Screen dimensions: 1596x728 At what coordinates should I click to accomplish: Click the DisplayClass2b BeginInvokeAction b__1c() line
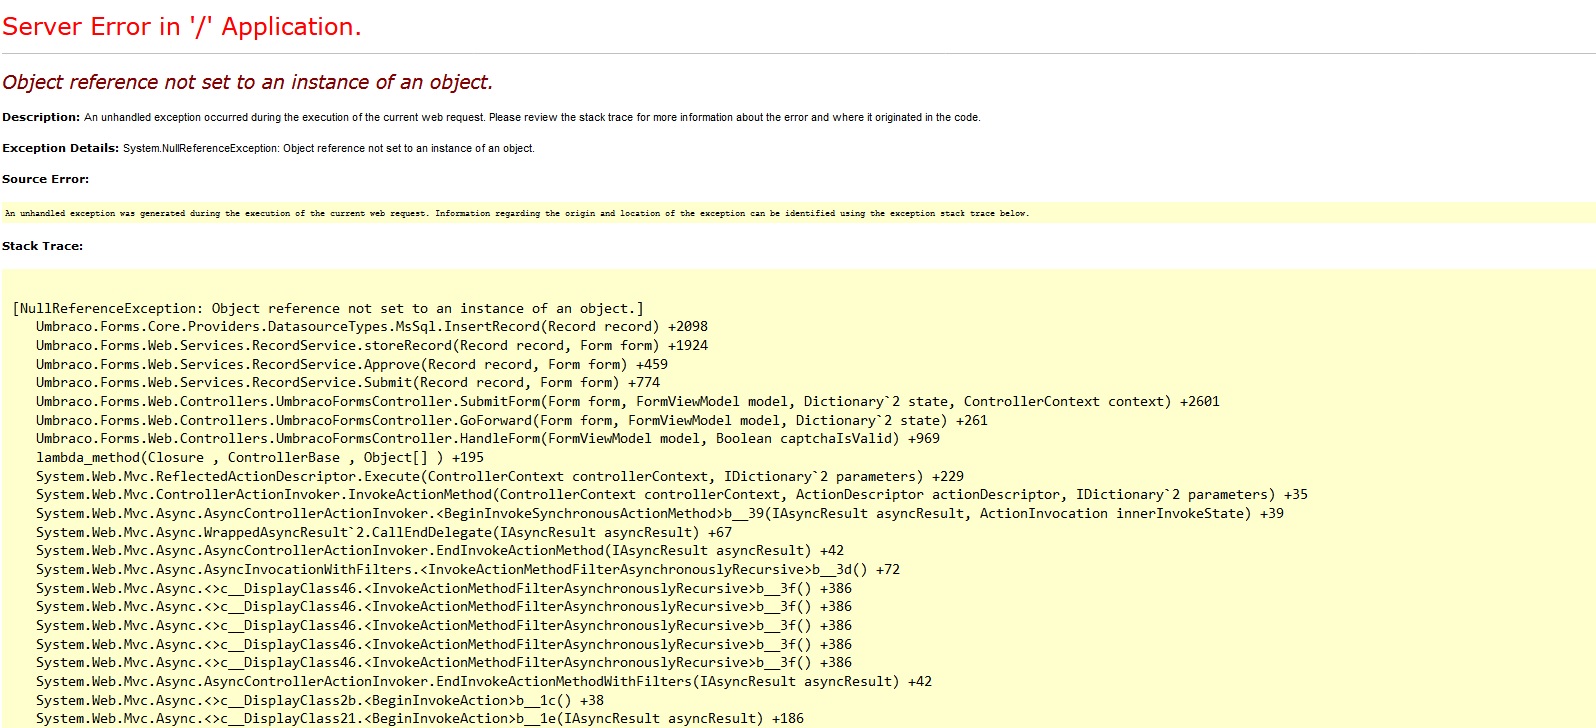(320, 701)
